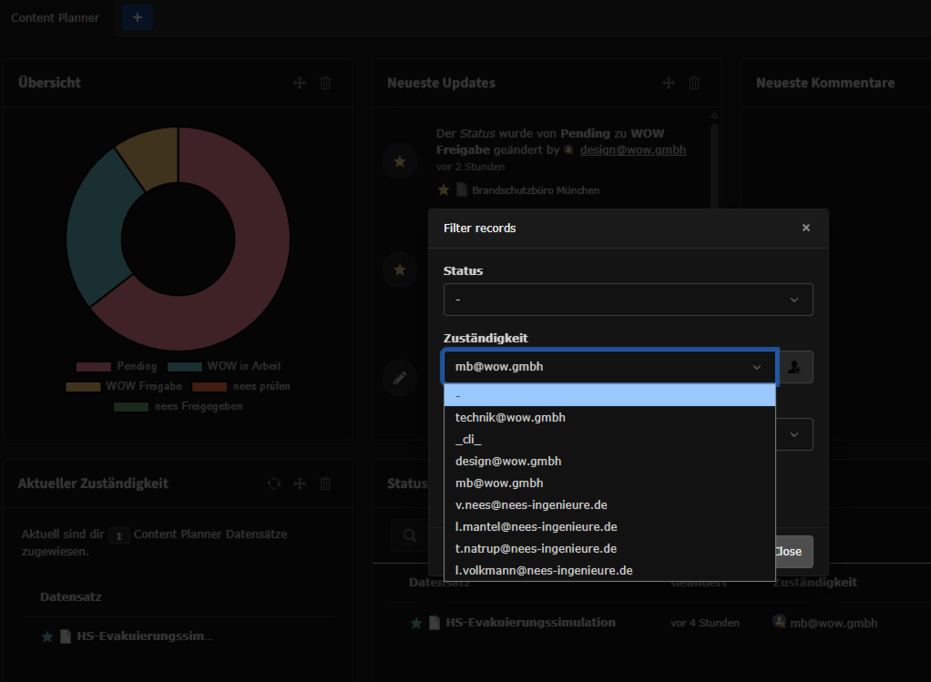Click the Close button in filter dialog
Viewport: 931px width, 682px height.
794,551
